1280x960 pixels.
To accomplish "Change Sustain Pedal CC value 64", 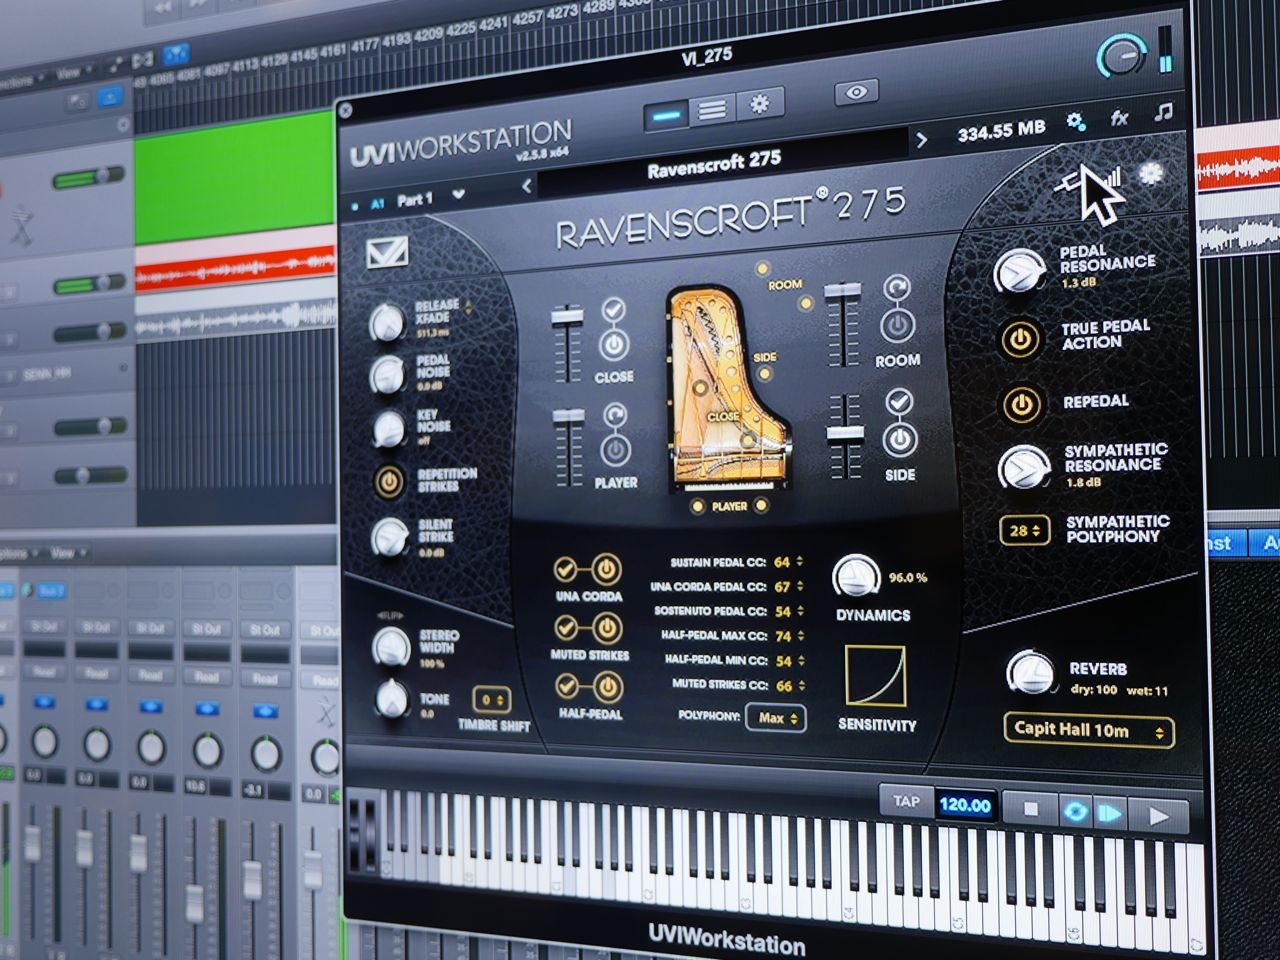I will [x=789, y=562].
